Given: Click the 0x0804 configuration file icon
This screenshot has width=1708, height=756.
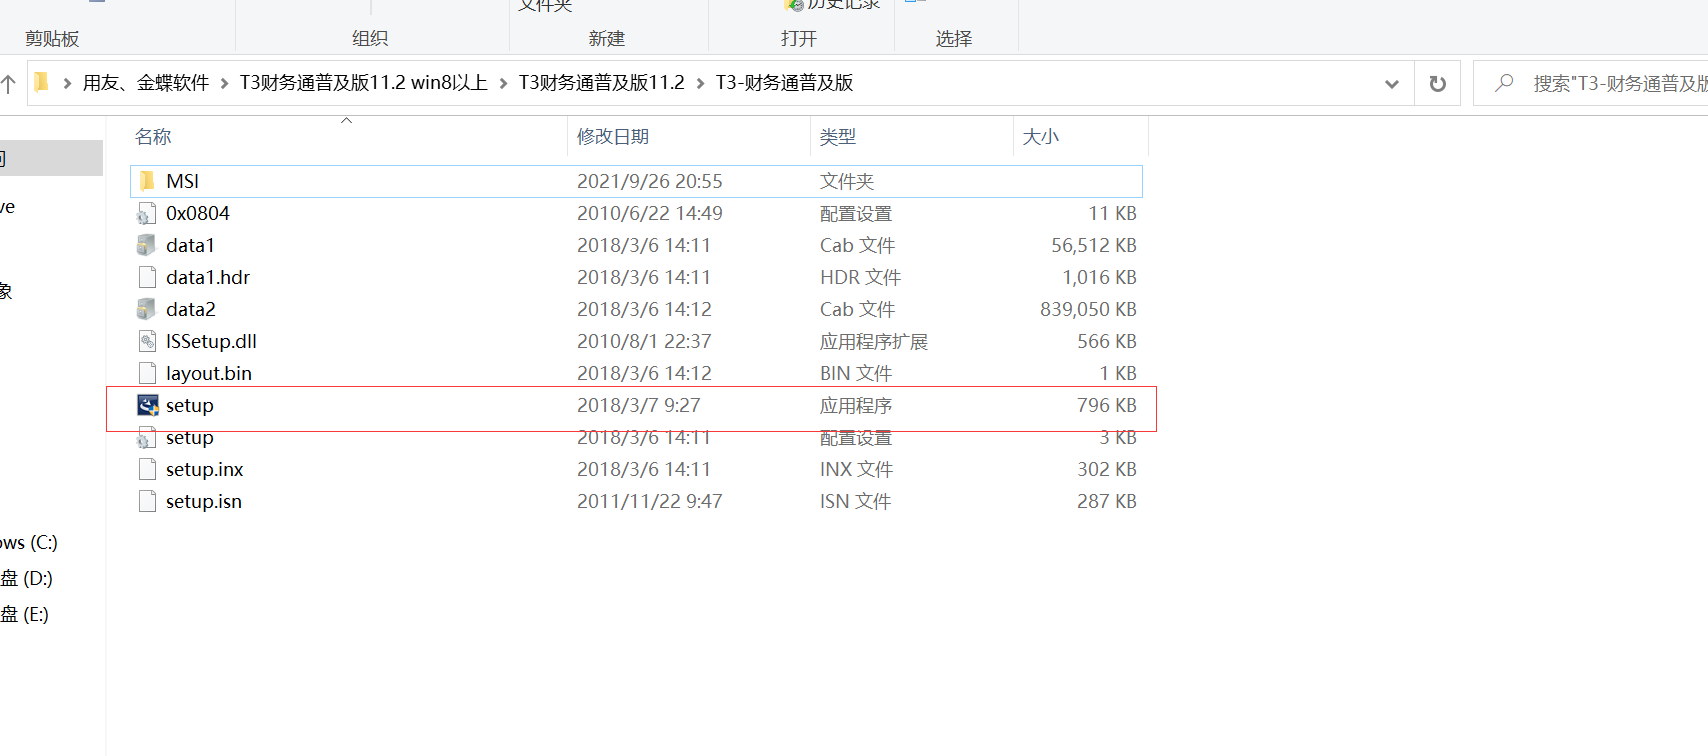Looking at the screenshot, I should (x=147, y=213).
